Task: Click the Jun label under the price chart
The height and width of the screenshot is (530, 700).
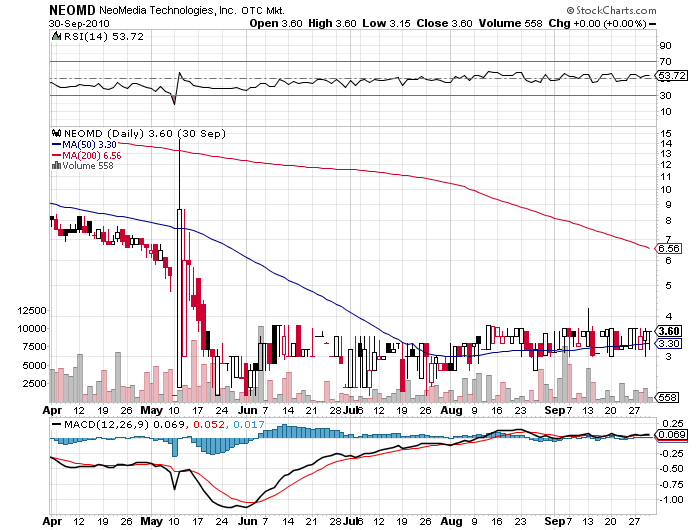Action: pyautogui.click(x=248, y=410)
